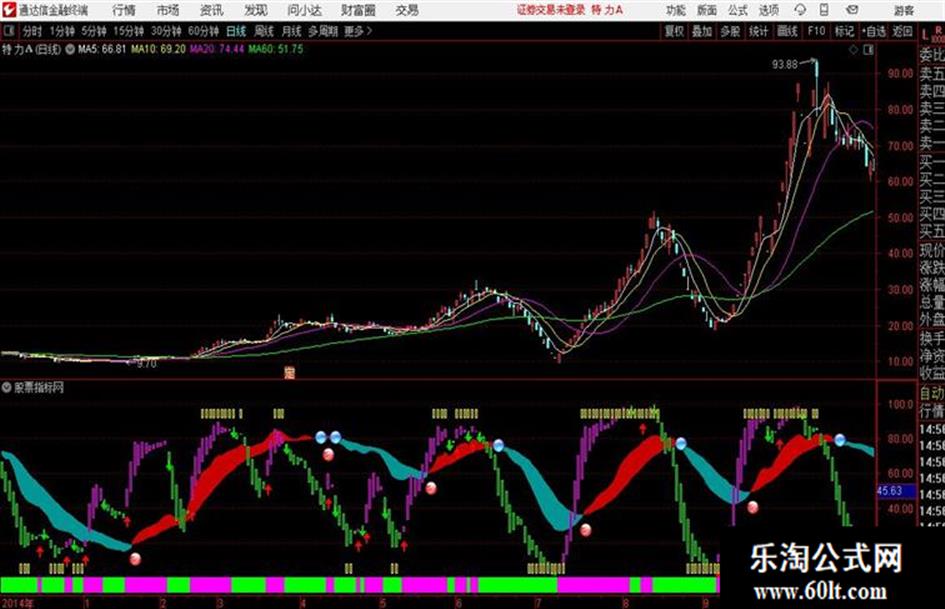Switch to the 5分钟 period tab
Screen dimensions: 945x609
click(x=93, y=31)
